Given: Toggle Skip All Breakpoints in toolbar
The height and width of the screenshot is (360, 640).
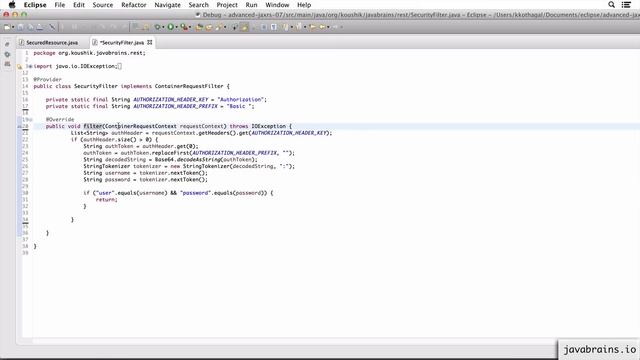Looking at the screenshot, I should (x=52, y=27).
